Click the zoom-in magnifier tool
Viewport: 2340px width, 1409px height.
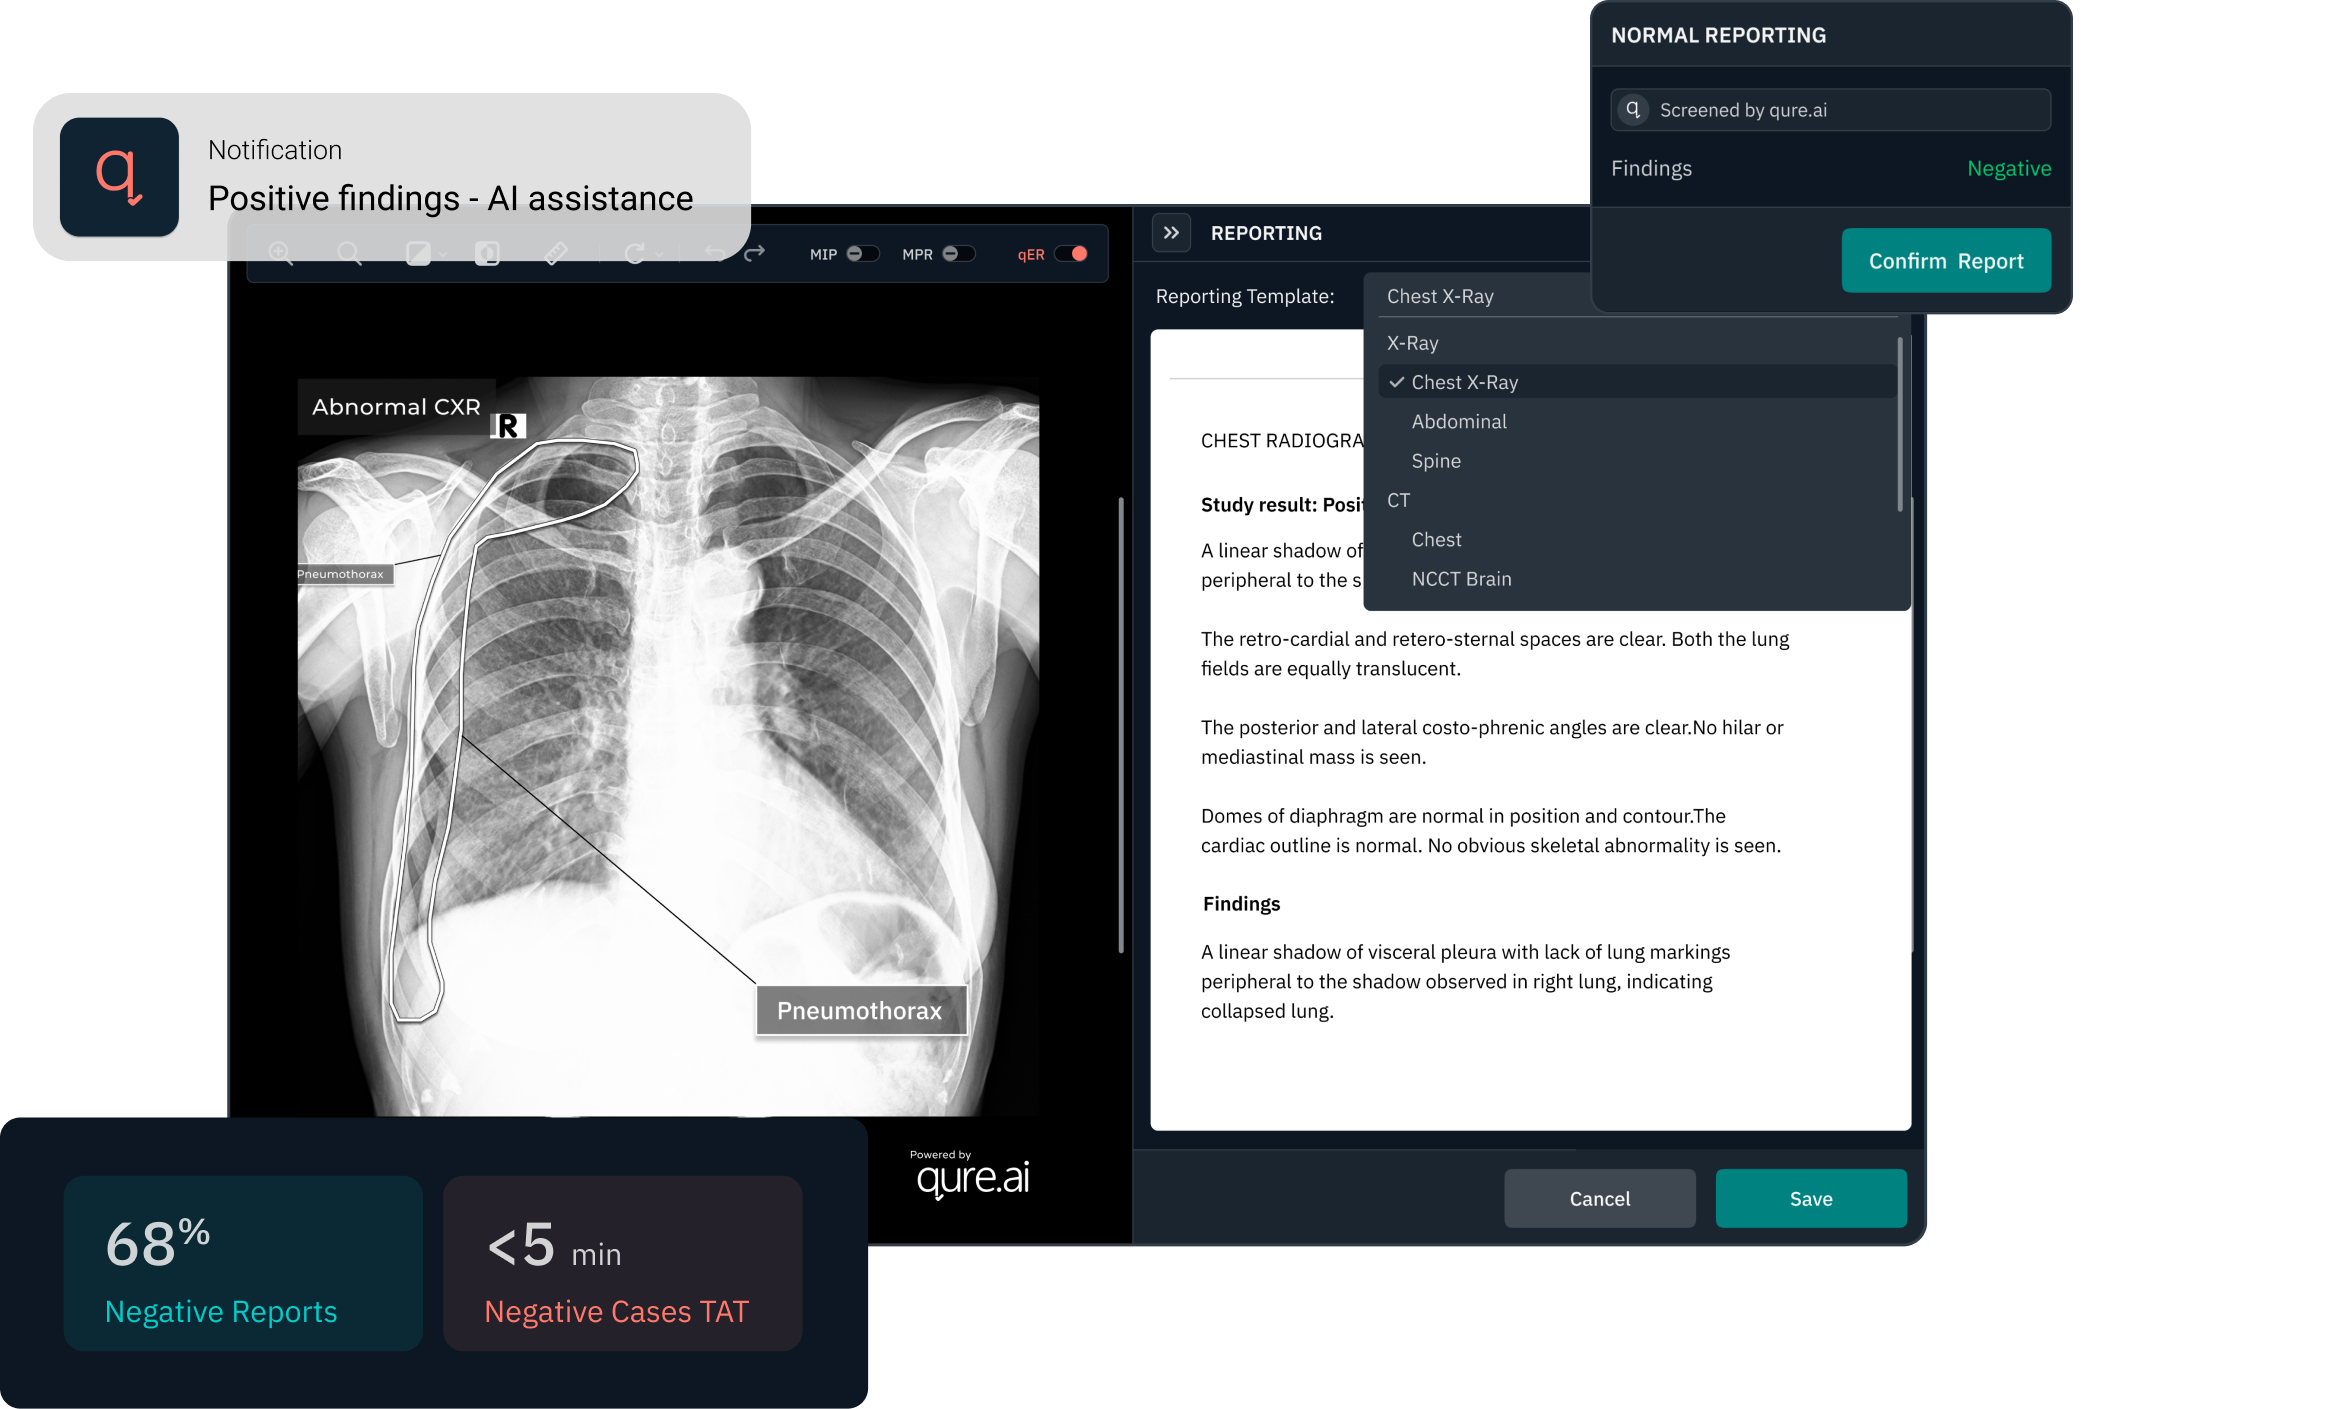(x=281, y=253)
